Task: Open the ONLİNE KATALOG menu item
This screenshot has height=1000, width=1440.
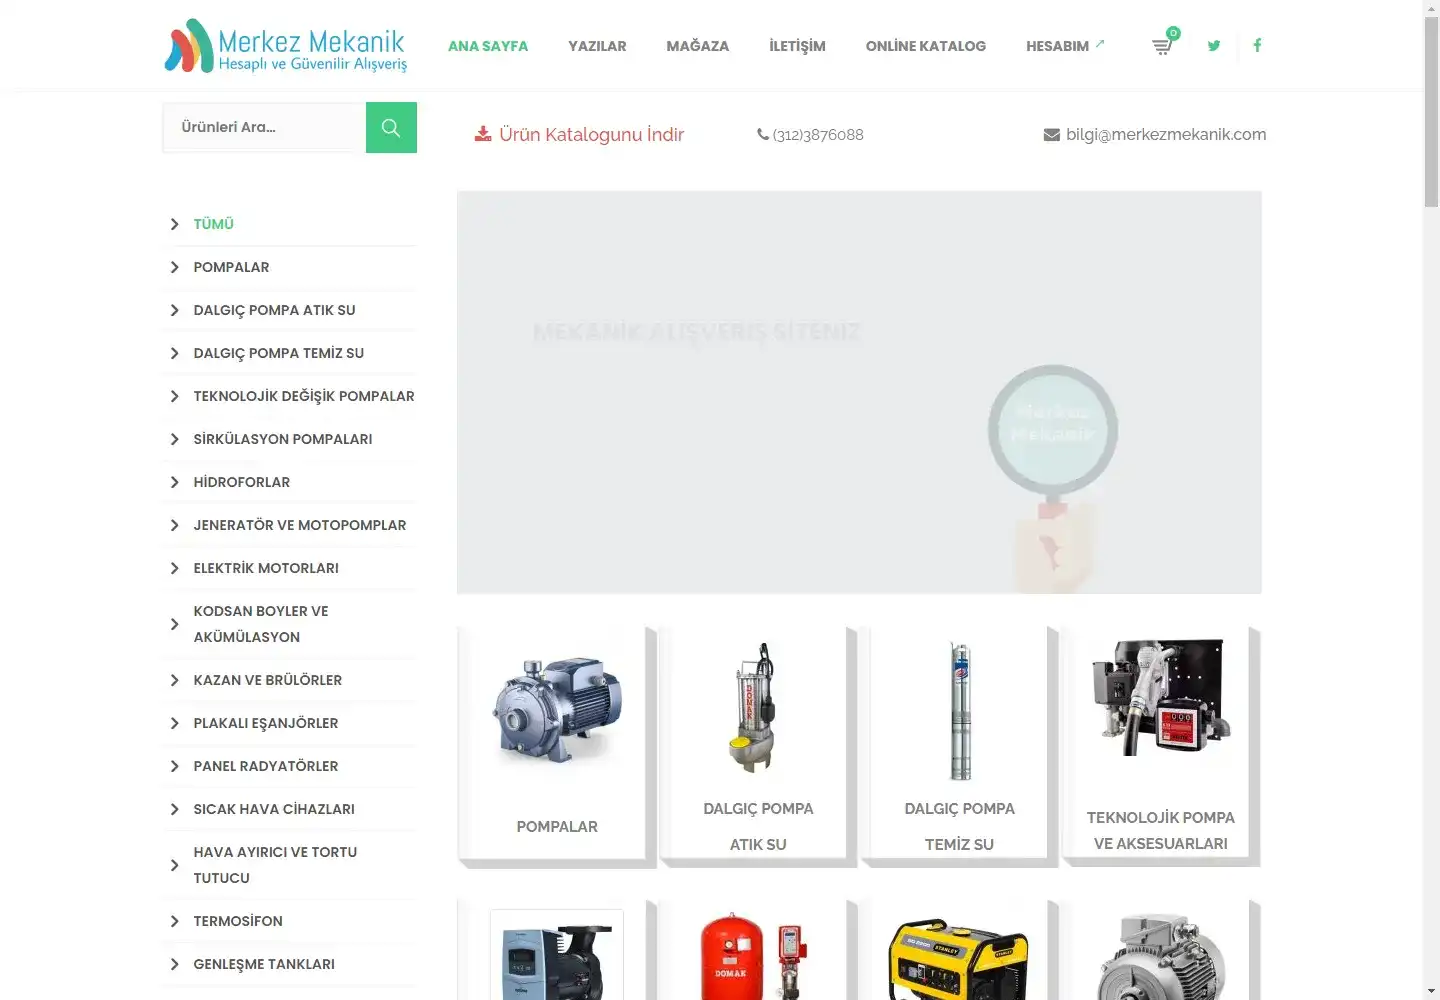Action: [x=926, y=46]
